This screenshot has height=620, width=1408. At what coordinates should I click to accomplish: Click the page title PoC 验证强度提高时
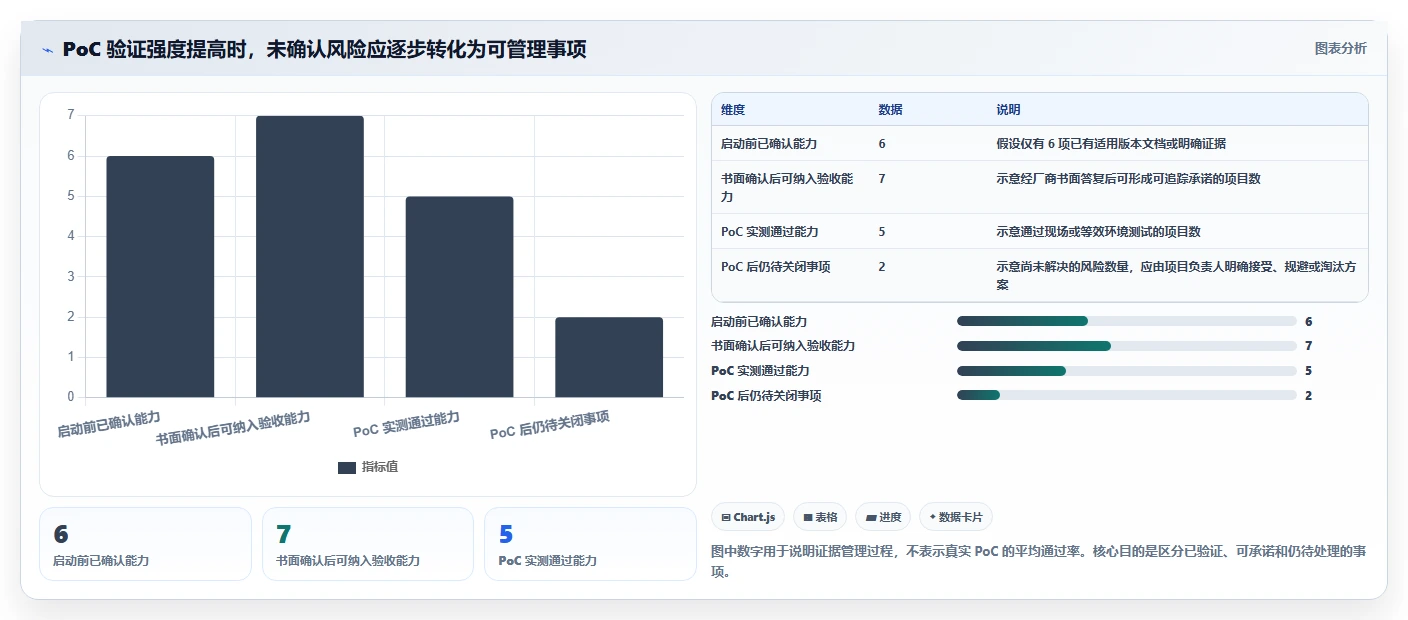[x=325, y=50]
